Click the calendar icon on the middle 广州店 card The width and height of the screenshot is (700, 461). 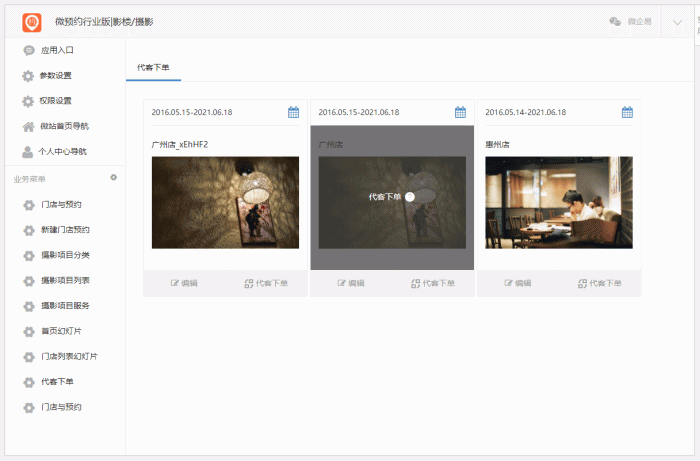(x=460, y=112)
